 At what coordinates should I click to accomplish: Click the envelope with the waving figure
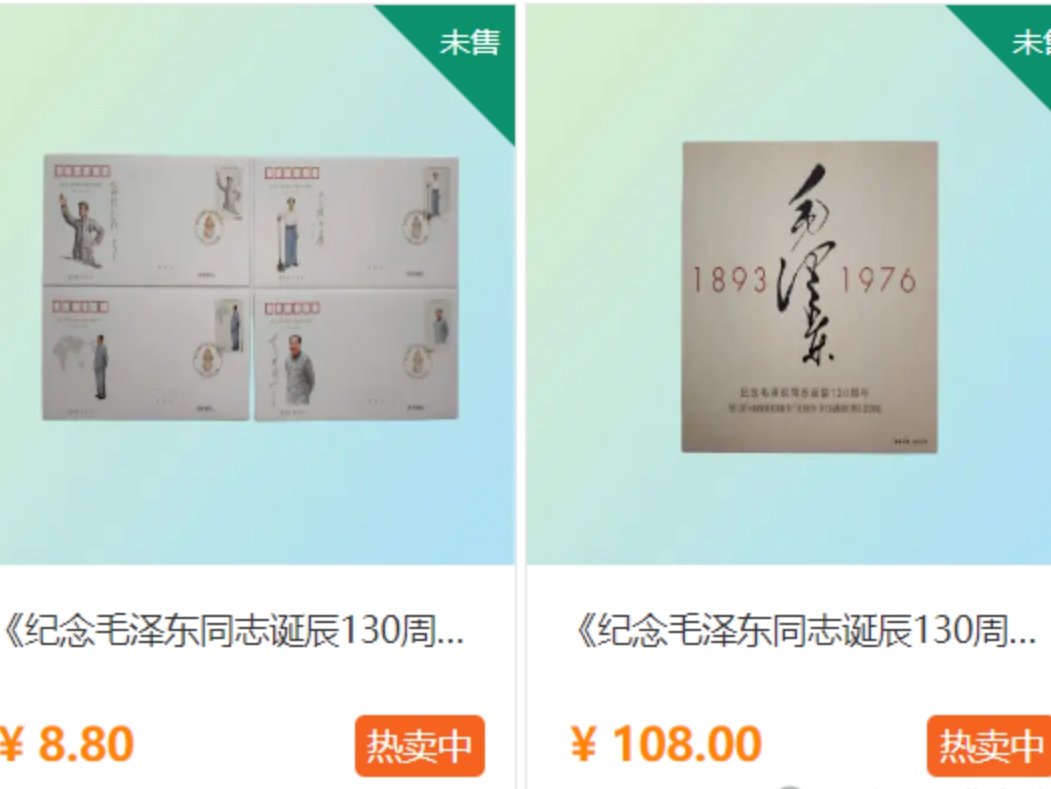[146, 220]
